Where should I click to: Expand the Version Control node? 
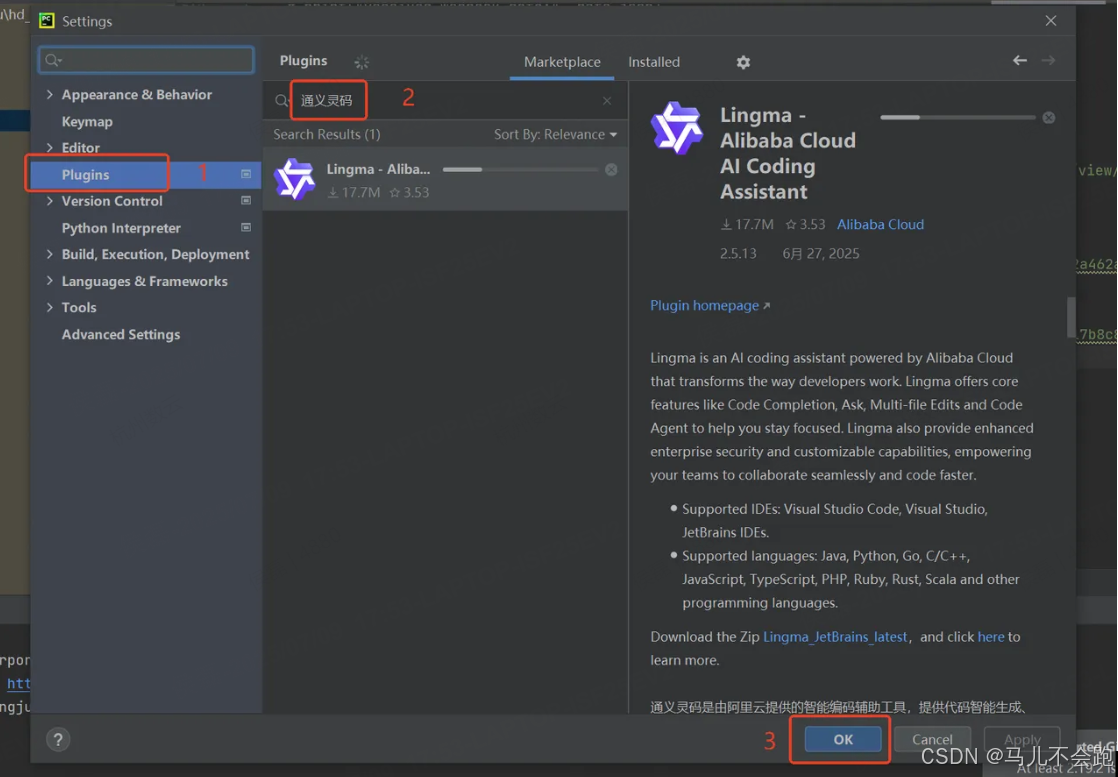pos(49,201)
